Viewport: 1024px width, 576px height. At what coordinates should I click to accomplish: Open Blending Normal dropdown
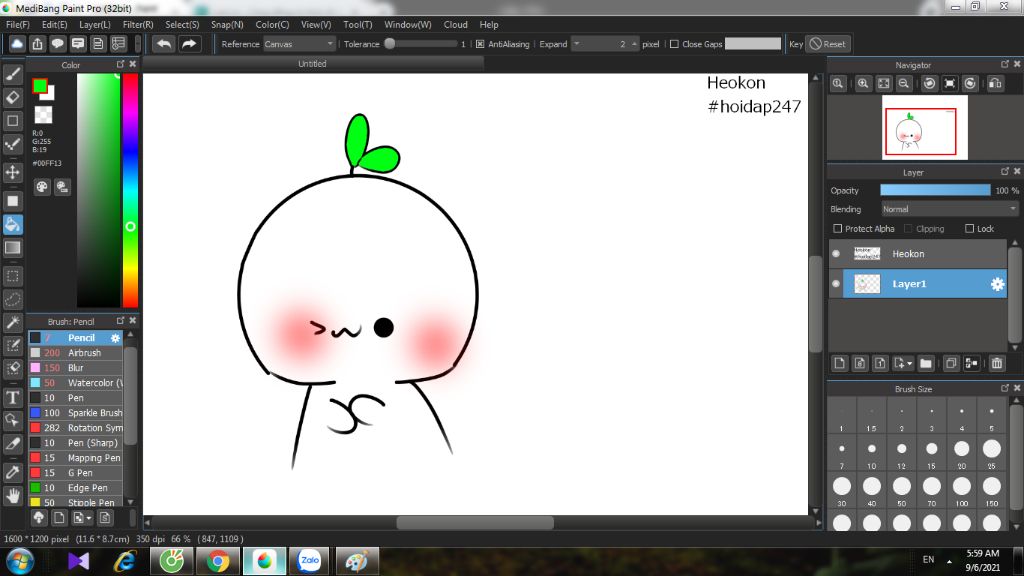coord(950,209)
